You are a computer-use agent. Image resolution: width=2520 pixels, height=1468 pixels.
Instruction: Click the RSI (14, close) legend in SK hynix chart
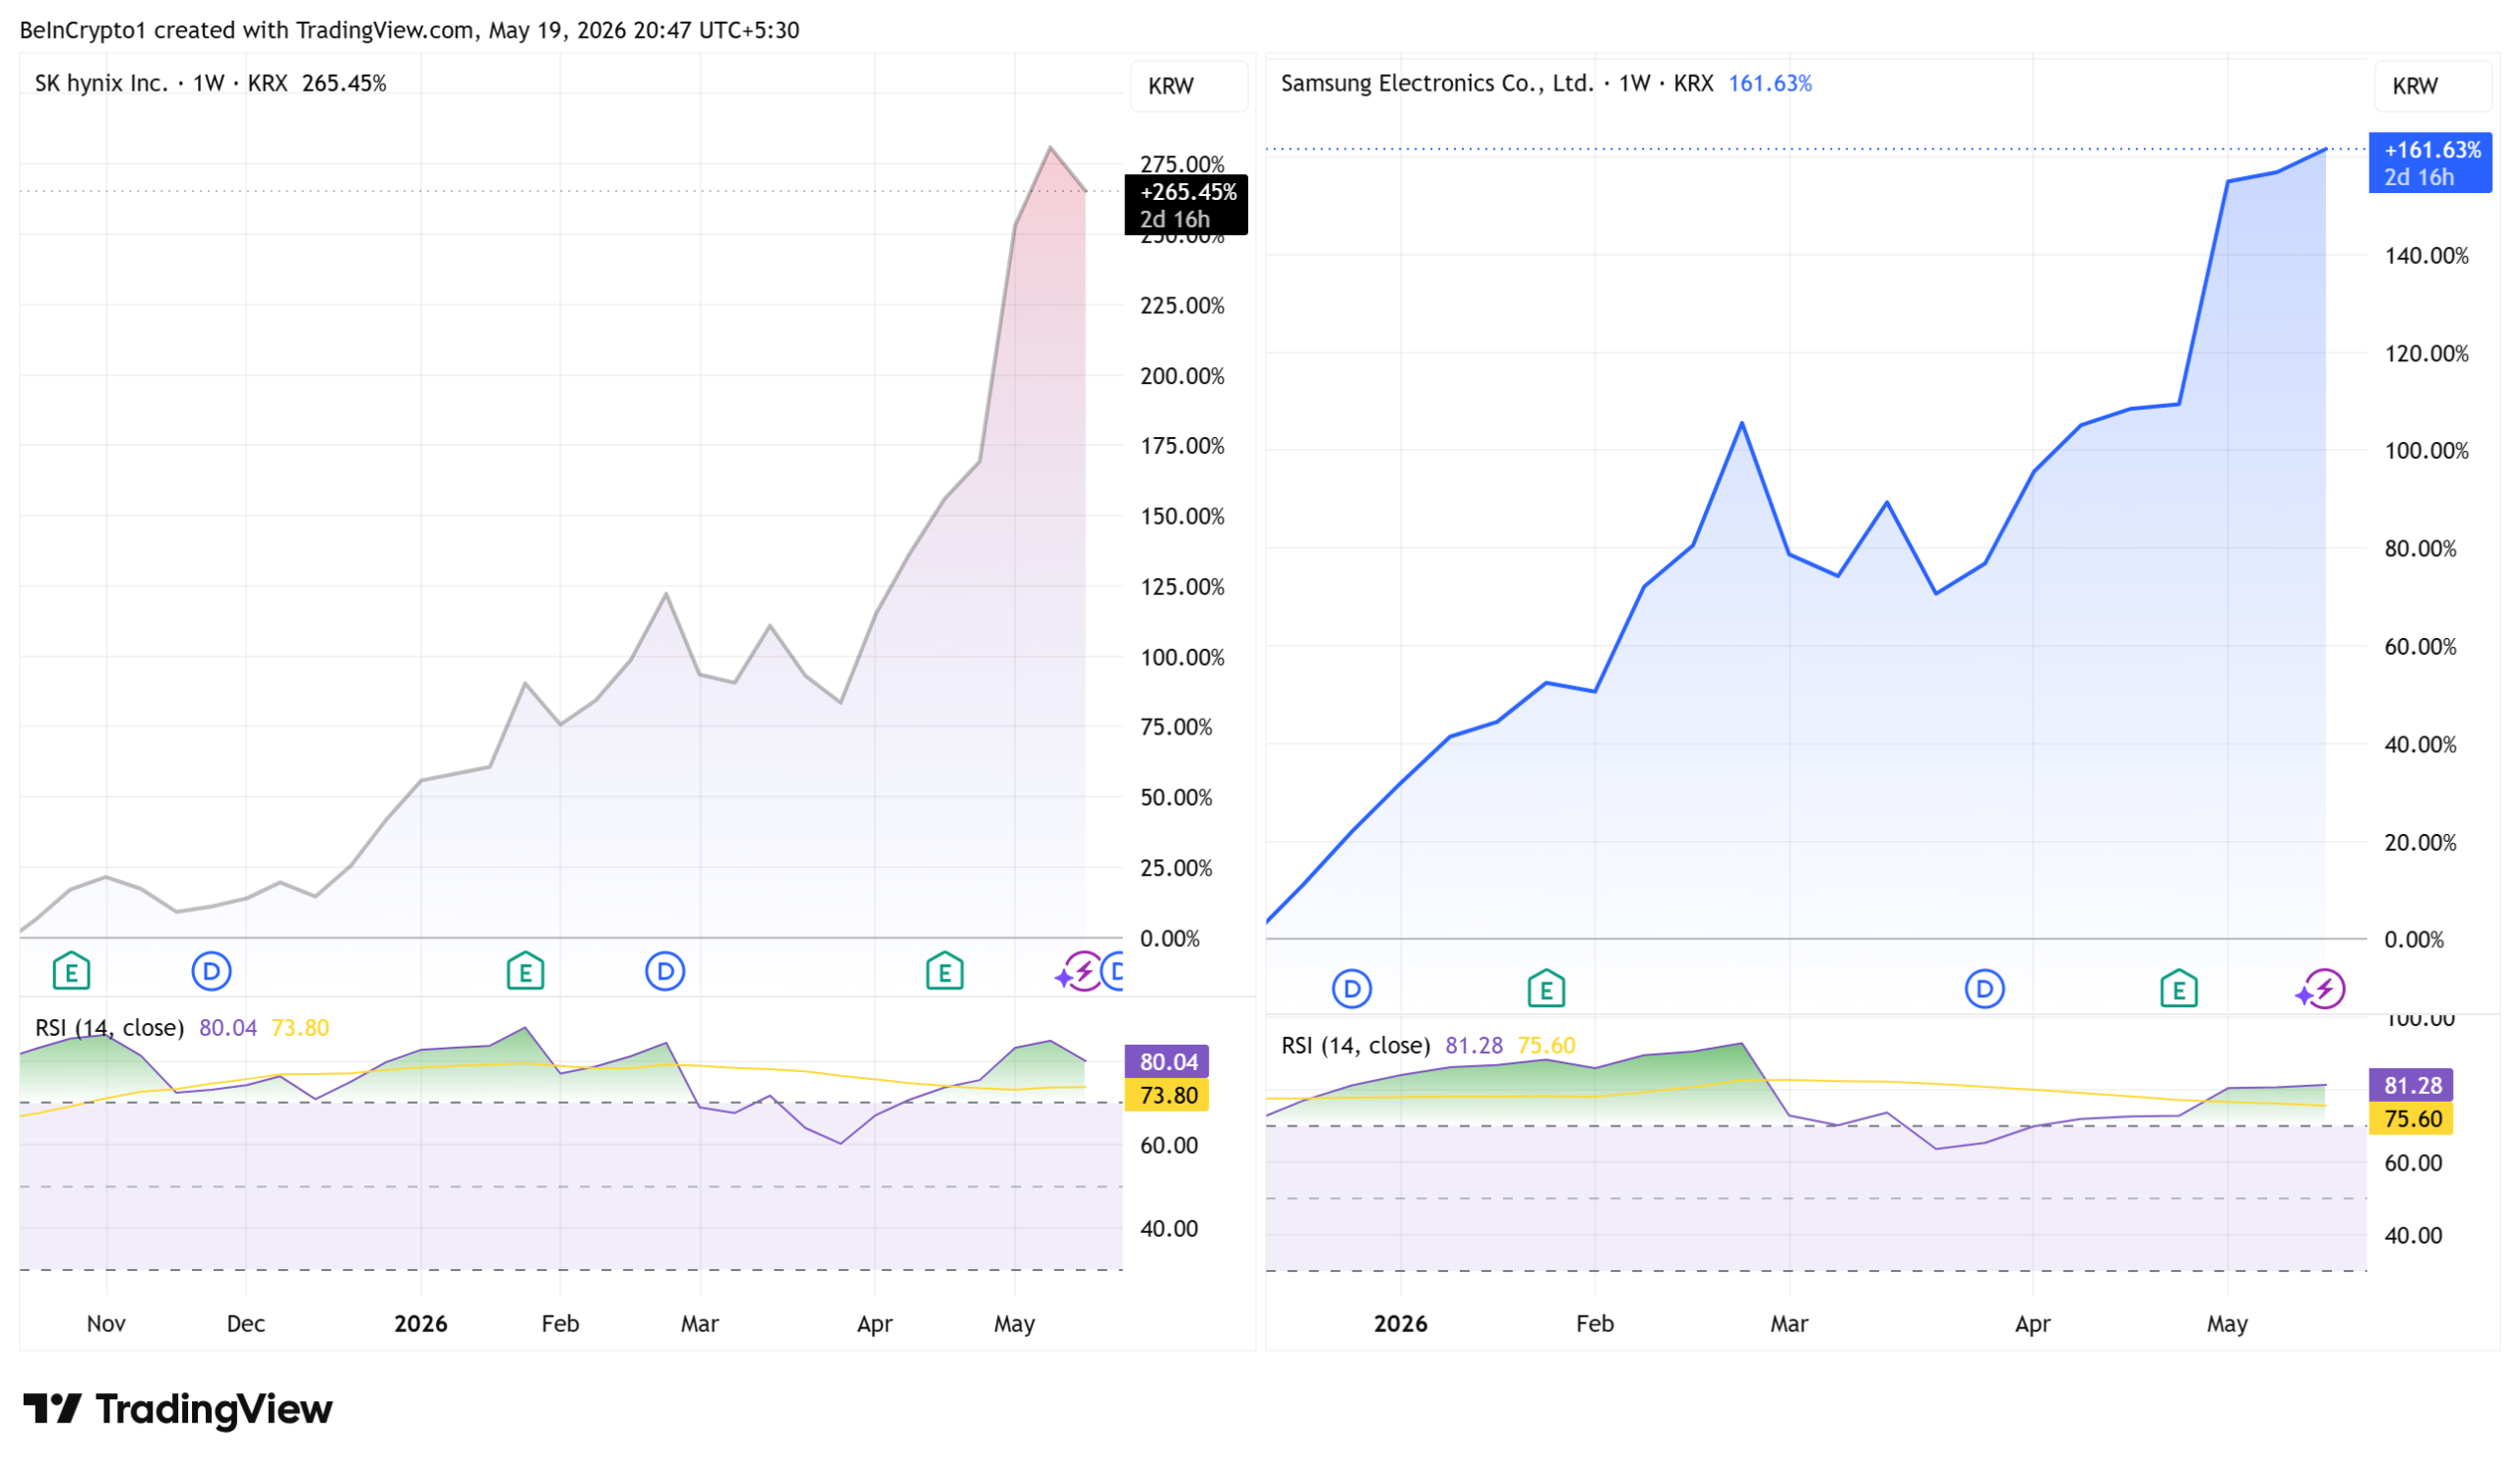pos(109,1028)
